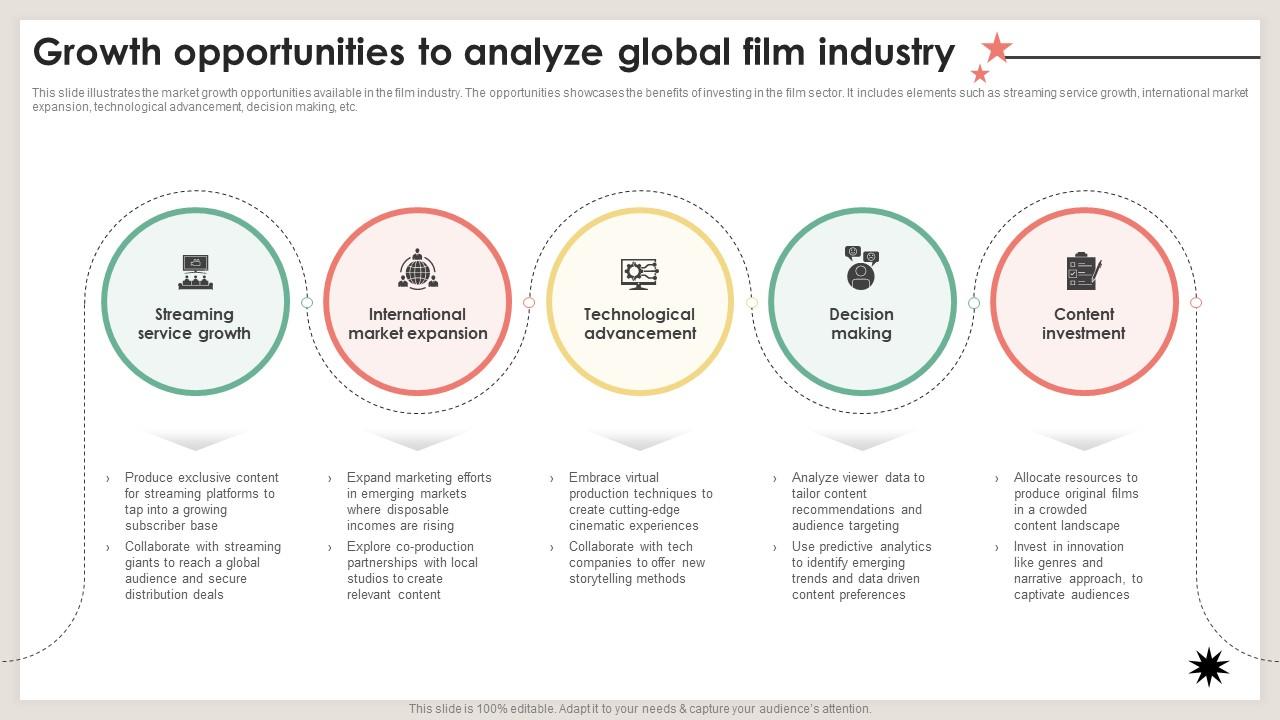The width and height of the screenshot is (1280, 720).
Task: Click the black starburst icon
Action: (1208, 667)
